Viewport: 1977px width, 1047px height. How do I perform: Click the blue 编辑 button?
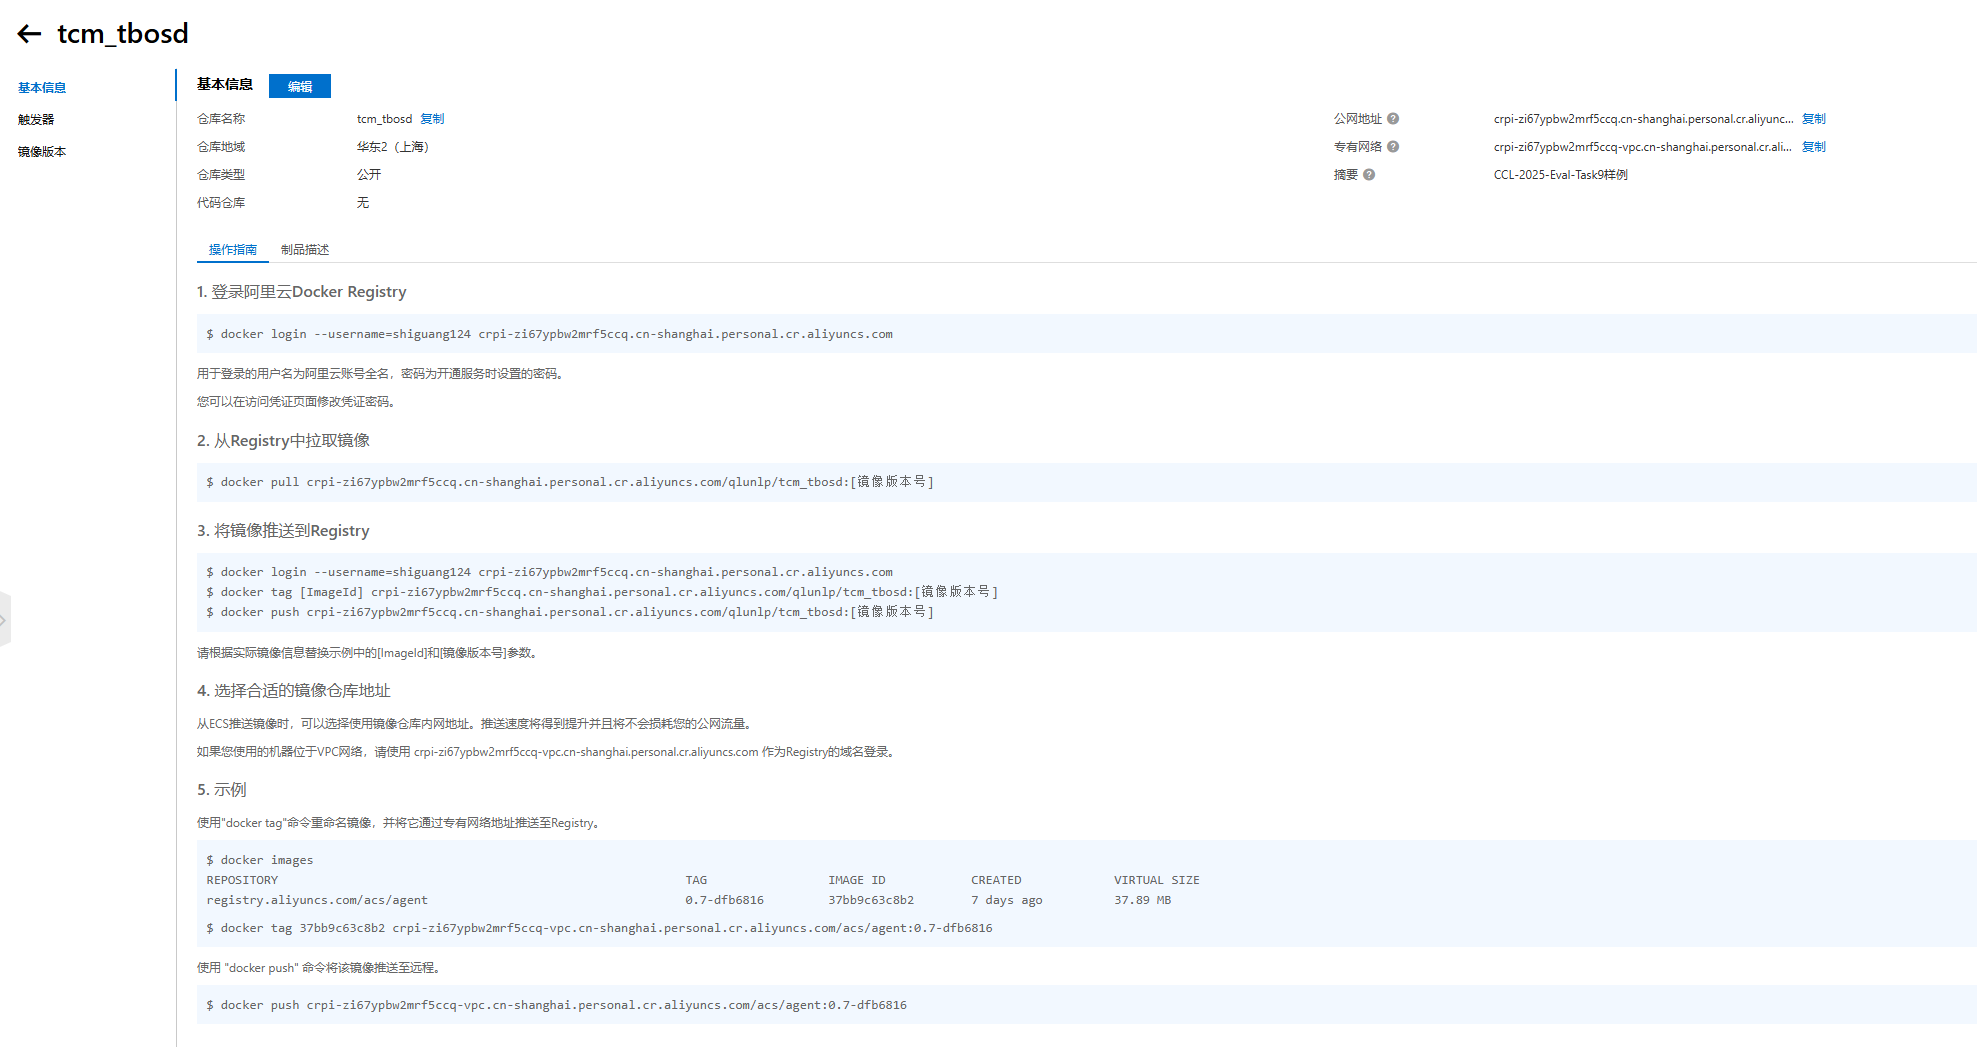[299, 86]
